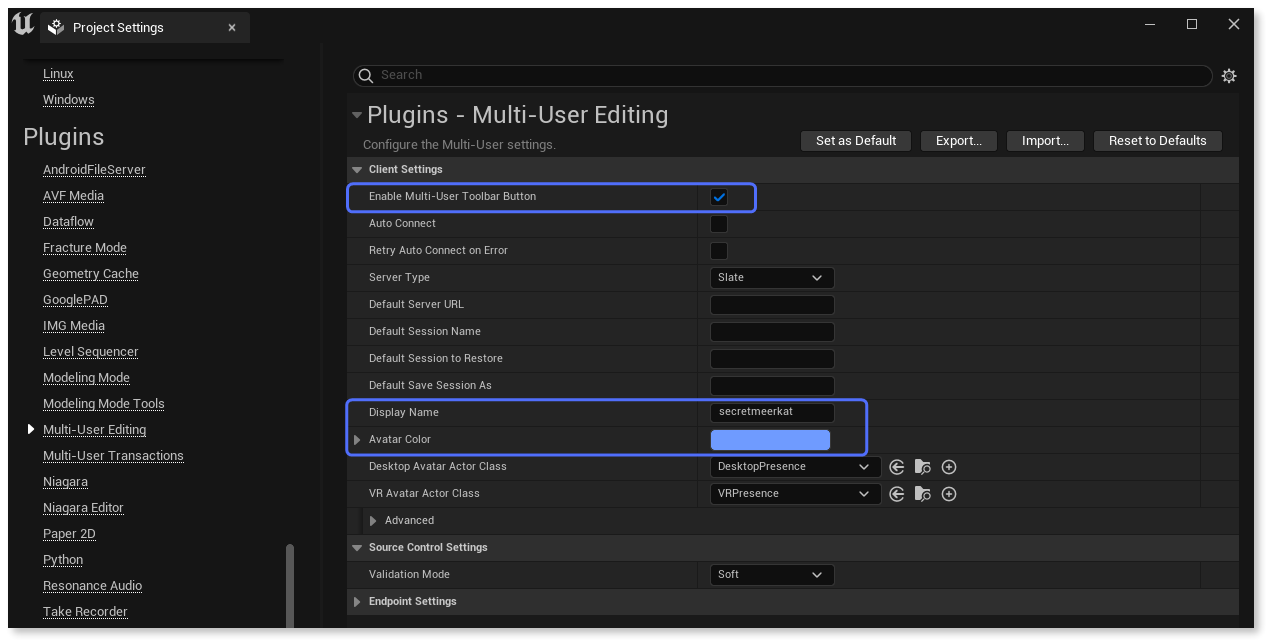Click the Set as Default button
This screenshot has width=1267, height=641.
[x=855, y=140]
